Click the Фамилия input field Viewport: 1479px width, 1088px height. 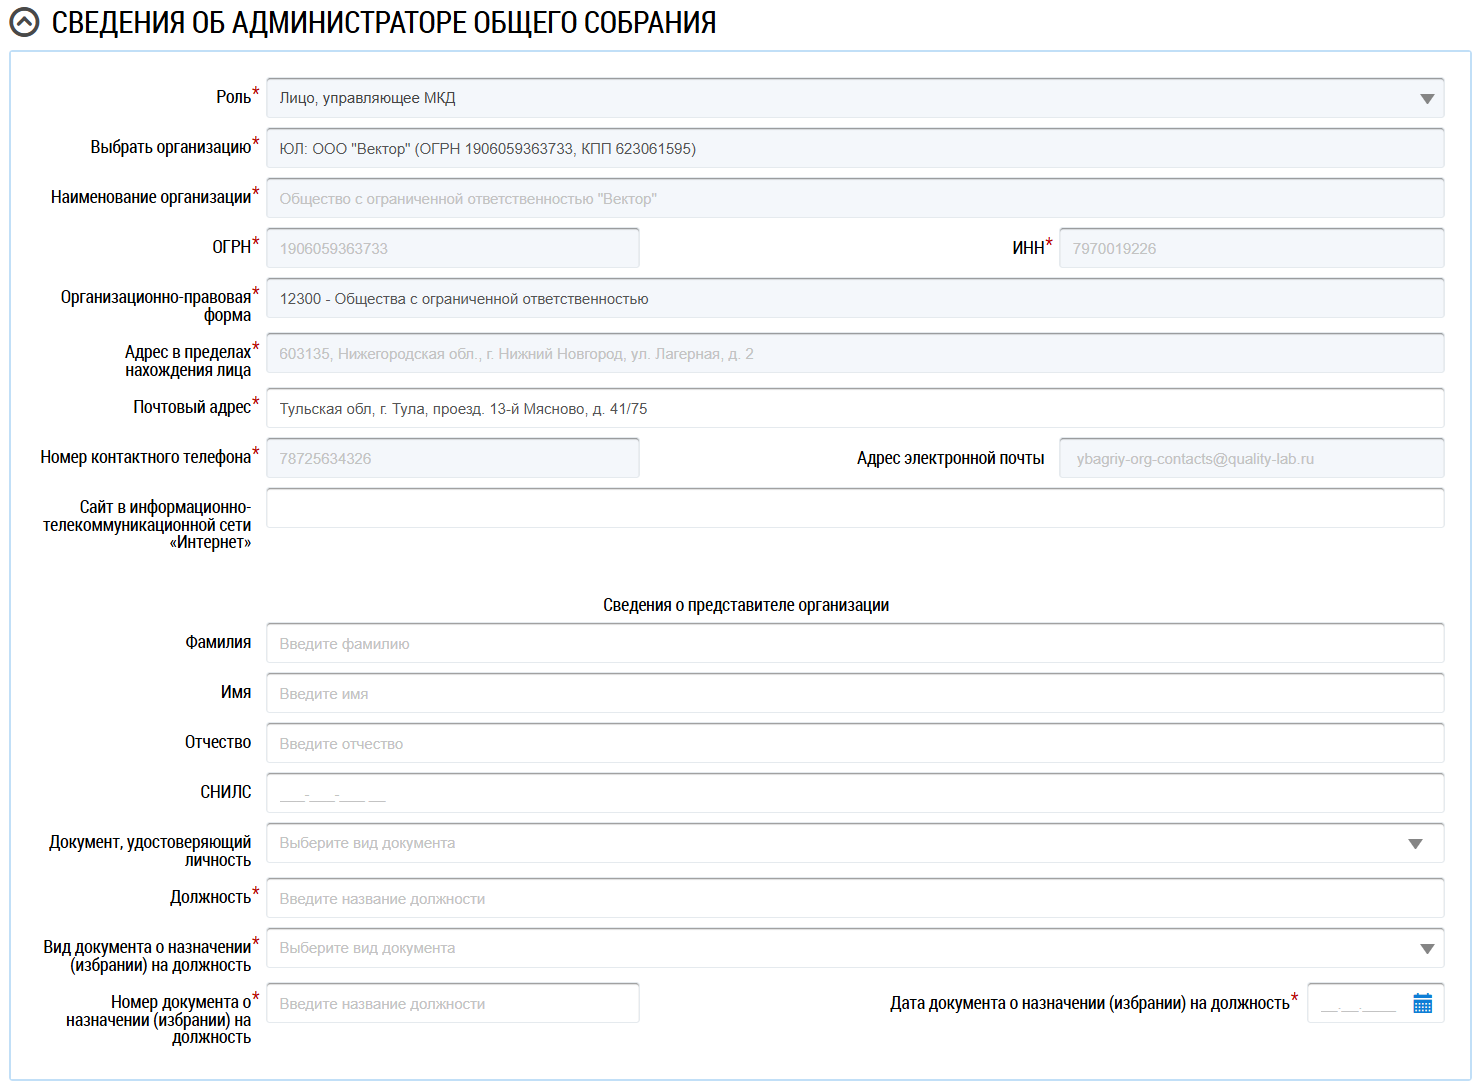[x=854, y=643]
